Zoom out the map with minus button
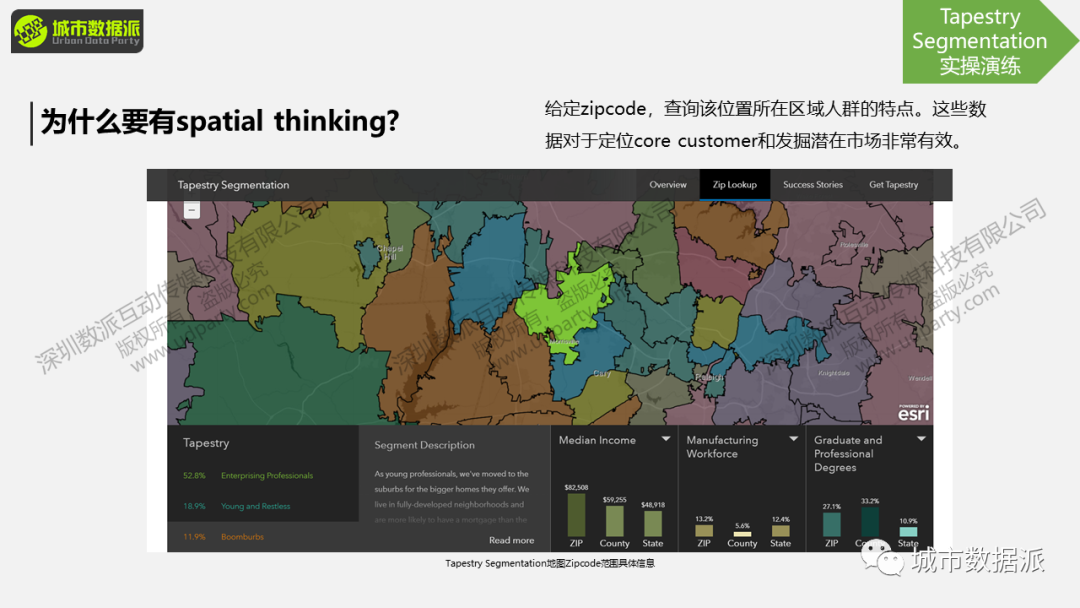 191,210
